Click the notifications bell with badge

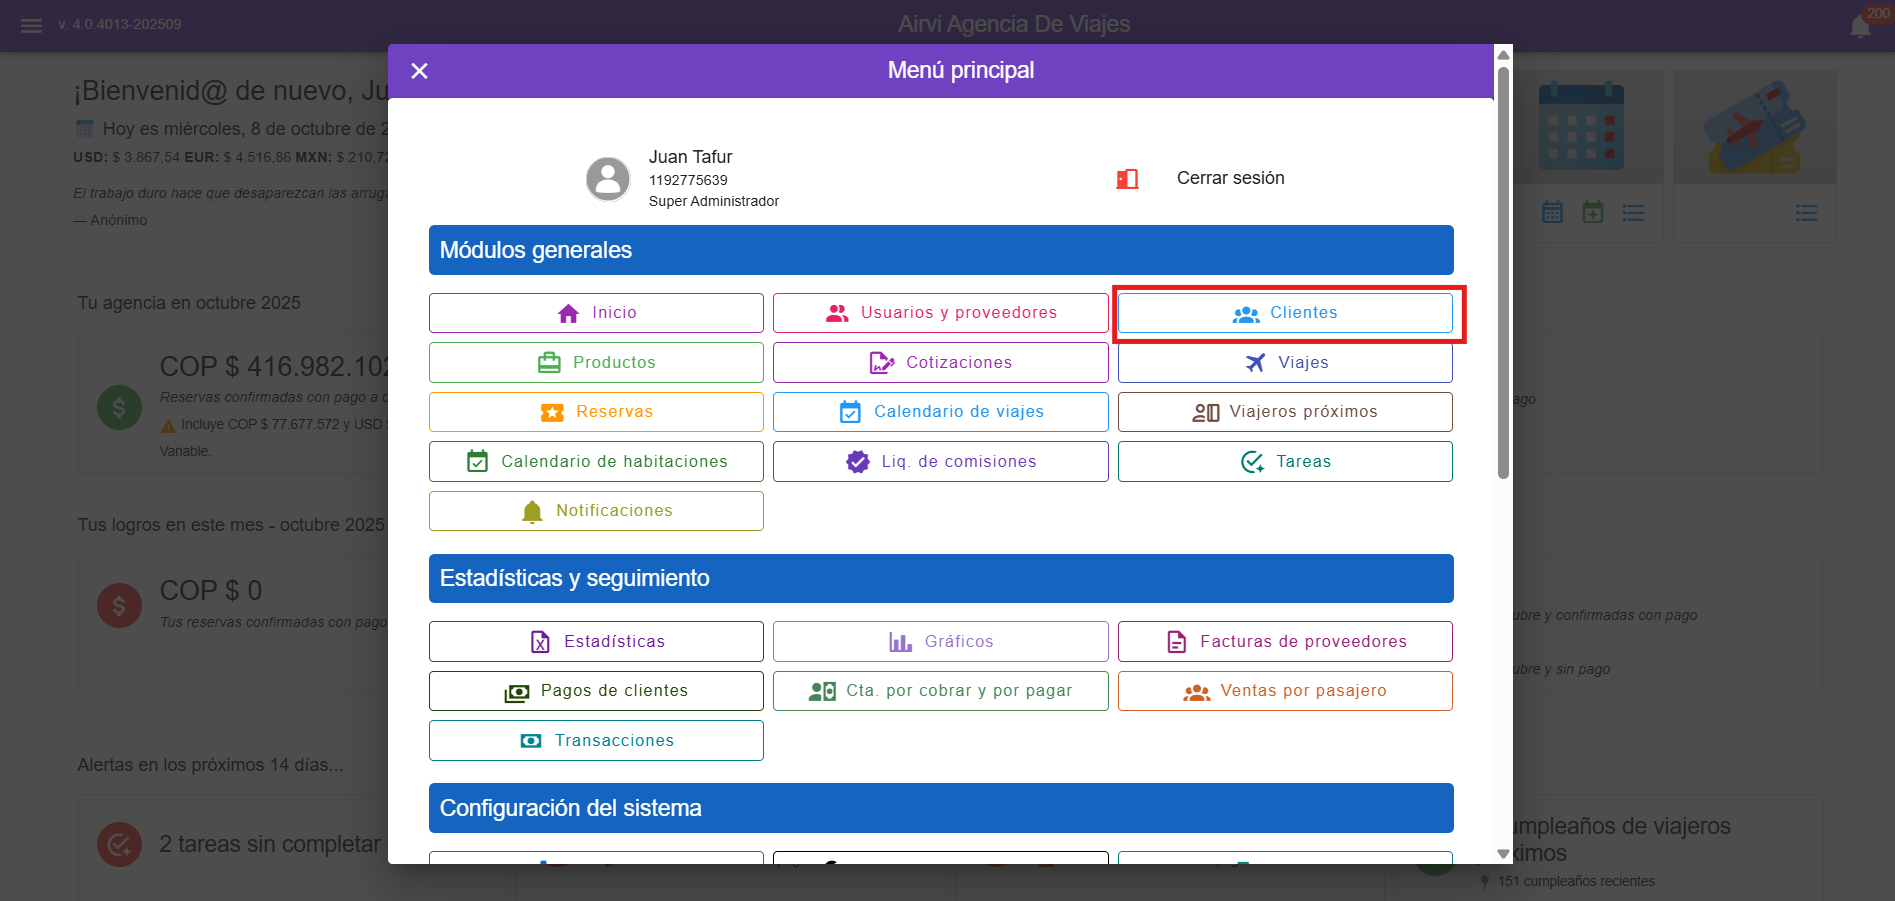point(1860,25)
